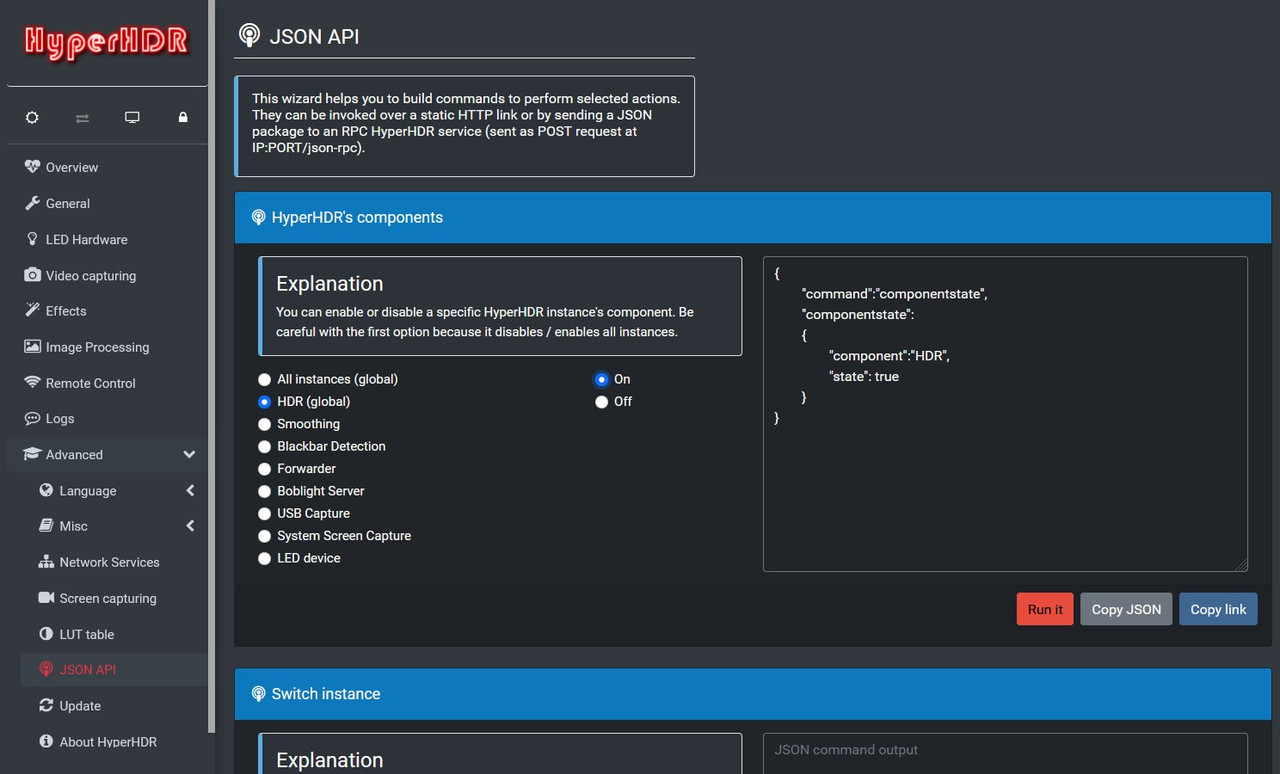Image resolution: width=1280 pixels, height=774 pixels.
Task: Select the Smoothing radio button
Action: pyautogui.click(x=265, y=424)
